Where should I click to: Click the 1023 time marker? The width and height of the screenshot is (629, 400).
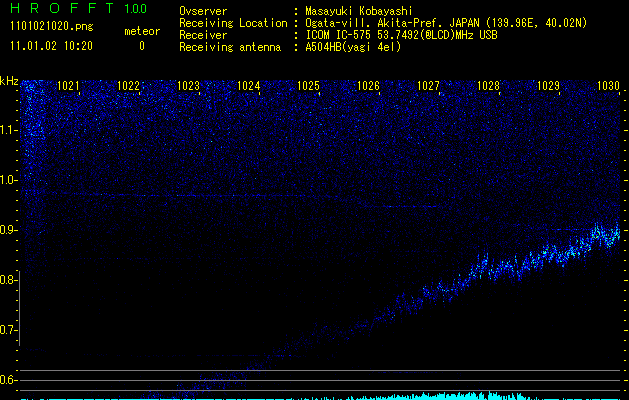[189, 86]
